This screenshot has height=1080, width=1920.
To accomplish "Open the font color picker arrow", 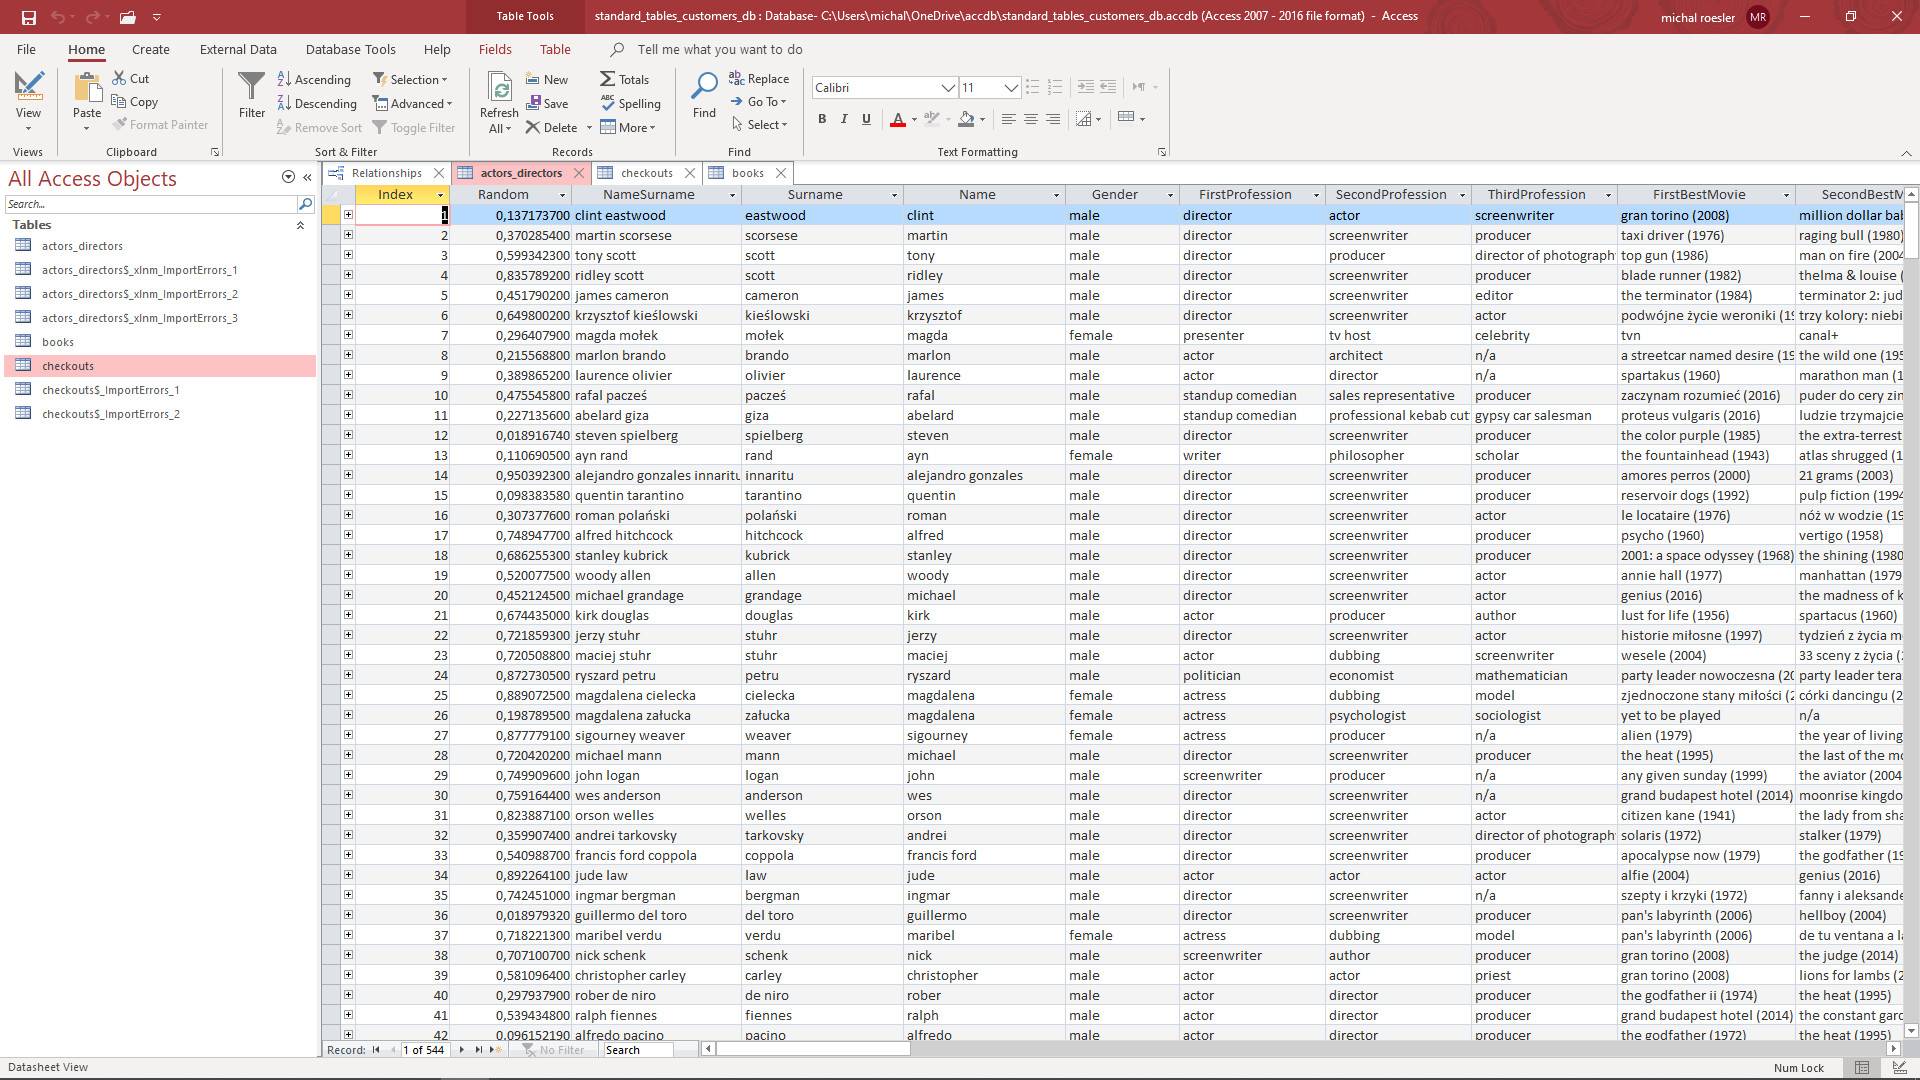I will [x=914, y=120].
